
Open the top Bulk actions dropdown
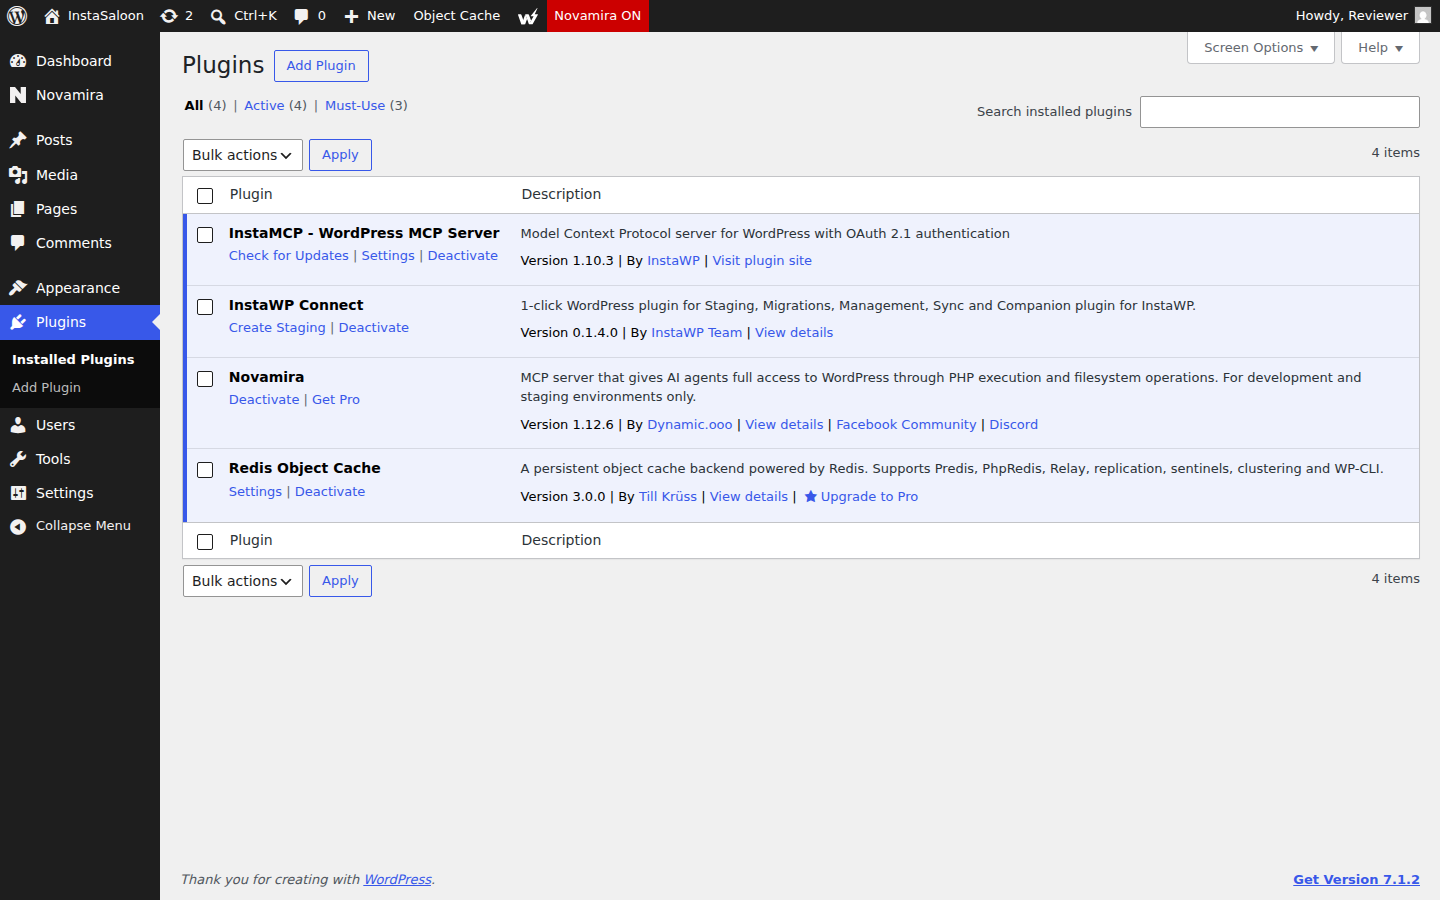(x=243, y=155)
